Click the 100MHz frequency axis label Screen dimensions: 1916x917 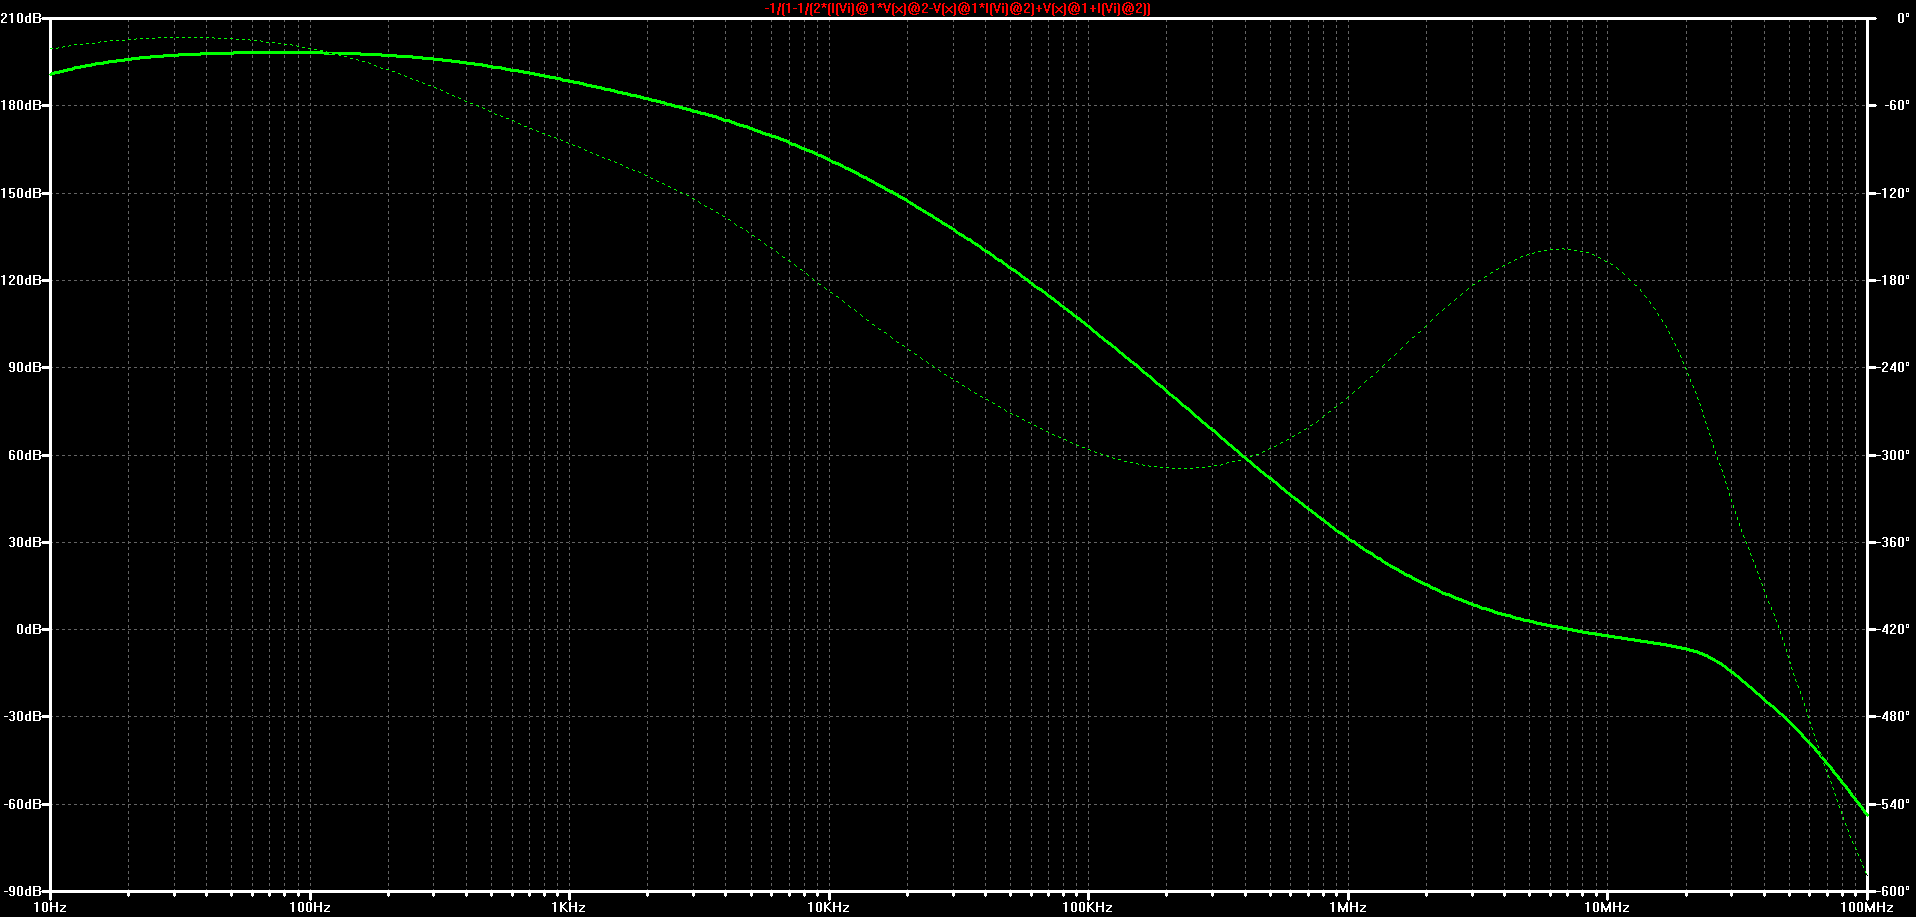1866,907
